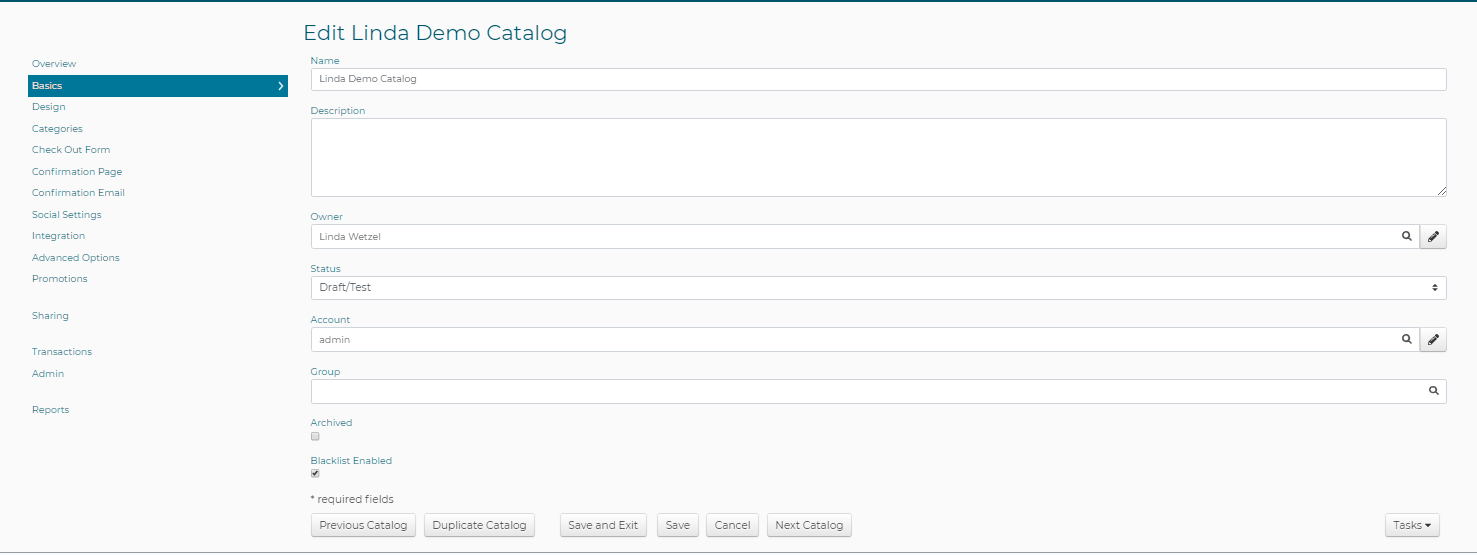Image resolution: width=1477 pixels, height=555 pixels.
Task: Open the Social Settings section
Action: tap(67, 215)
